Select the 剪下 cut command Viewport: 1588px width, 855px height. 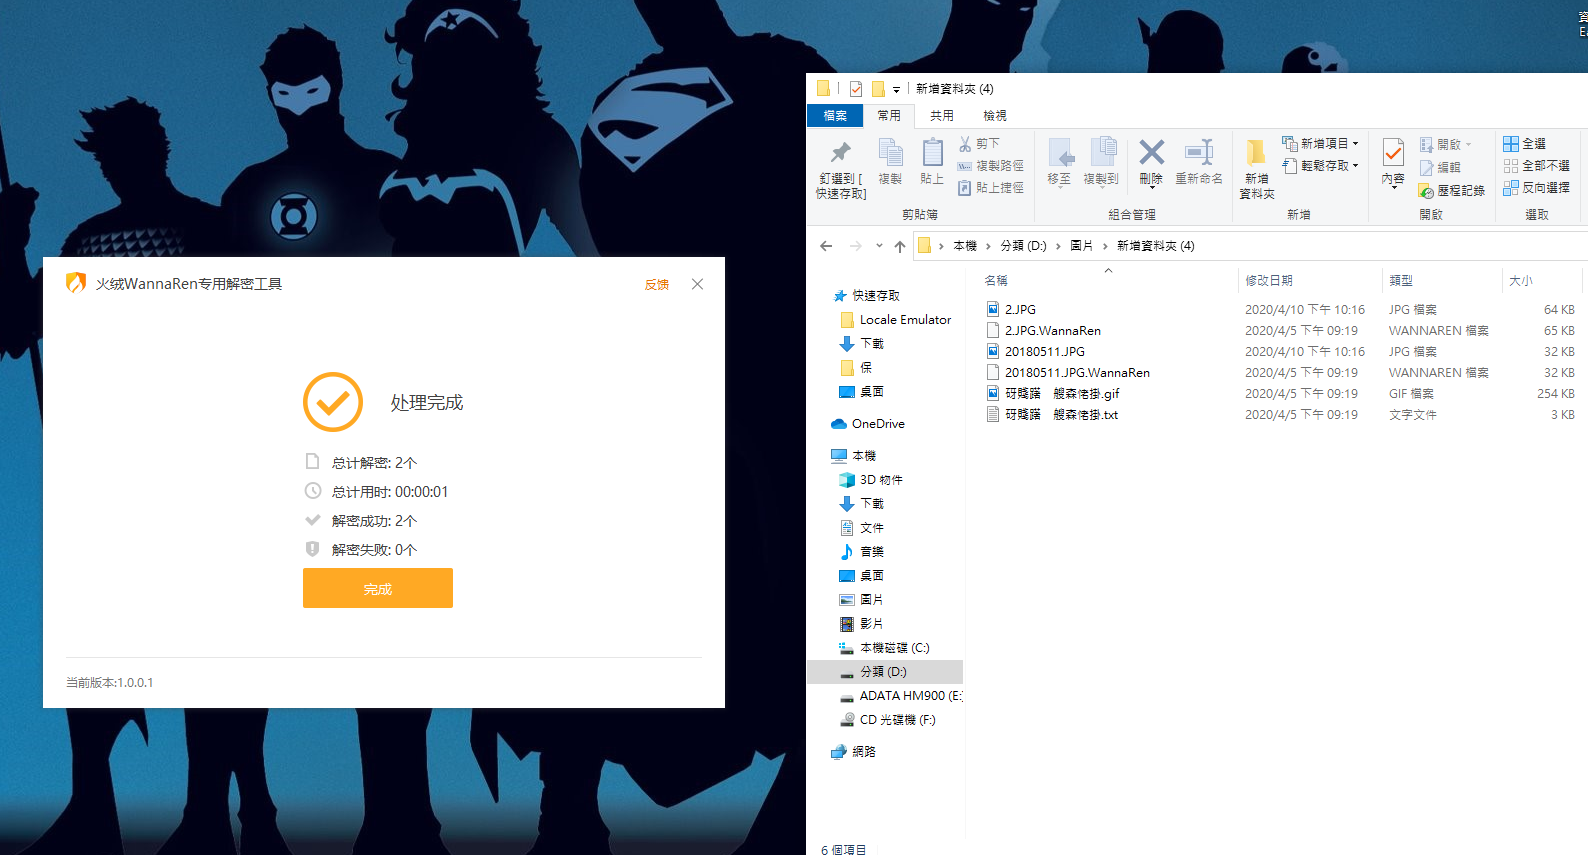click(979, 144)
